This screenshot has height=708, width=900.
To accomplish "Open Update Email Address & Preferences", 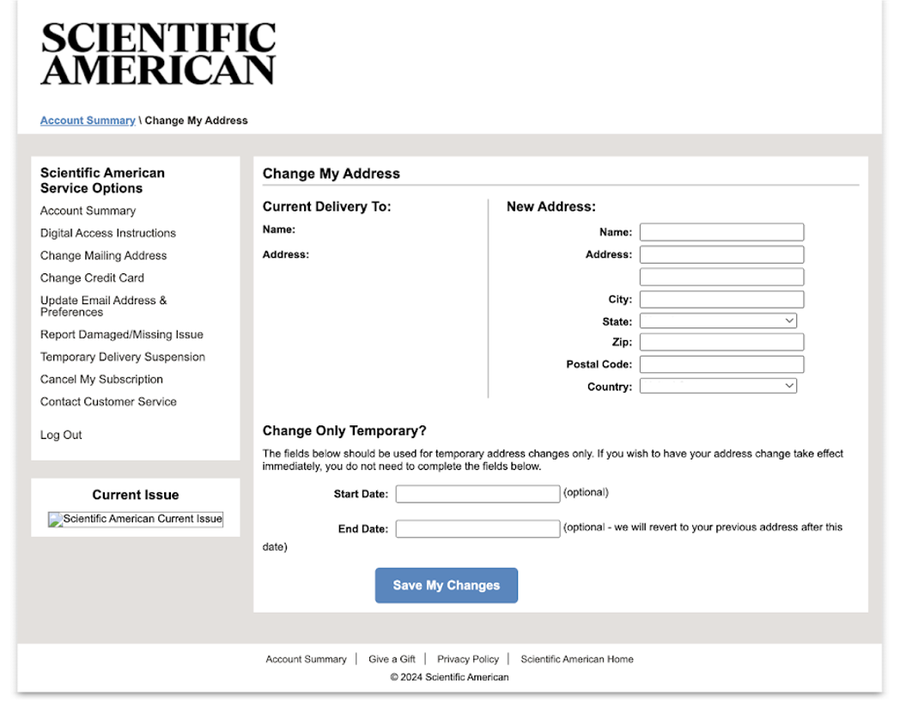I will tap(103, 305).
